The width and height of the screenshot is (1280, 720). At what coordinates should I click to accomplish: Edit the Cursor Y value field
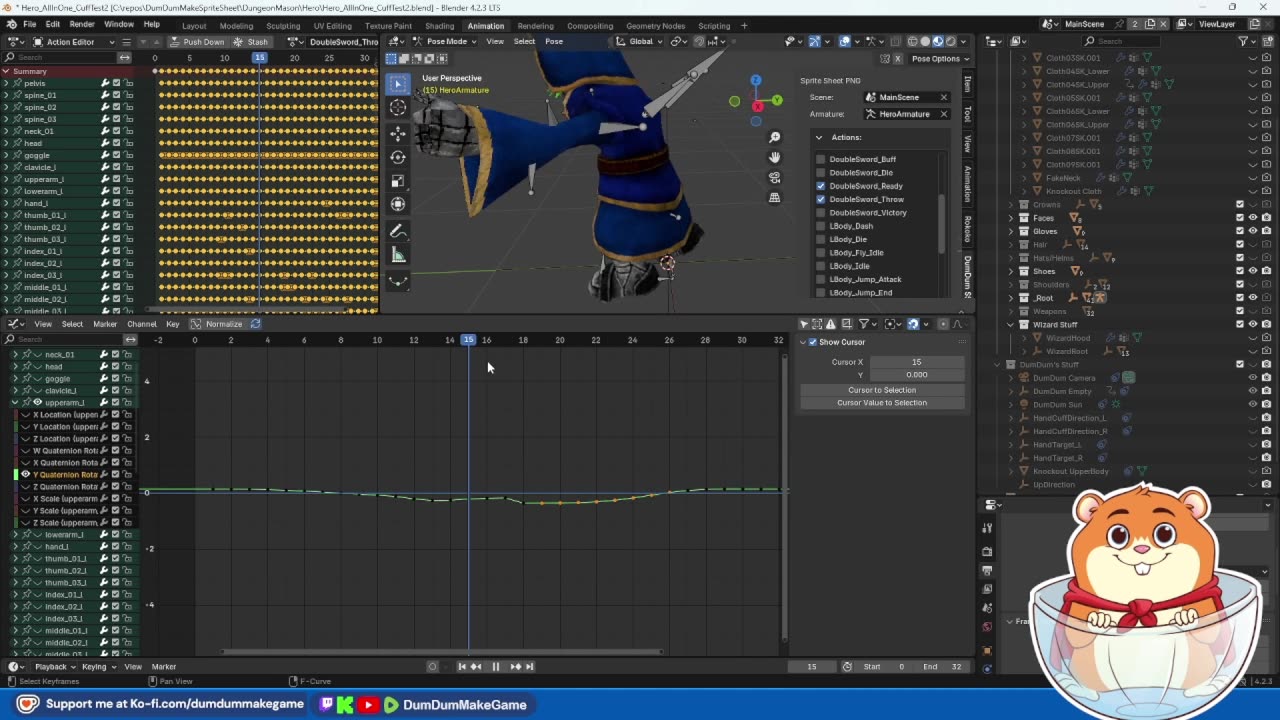[917, 374]
